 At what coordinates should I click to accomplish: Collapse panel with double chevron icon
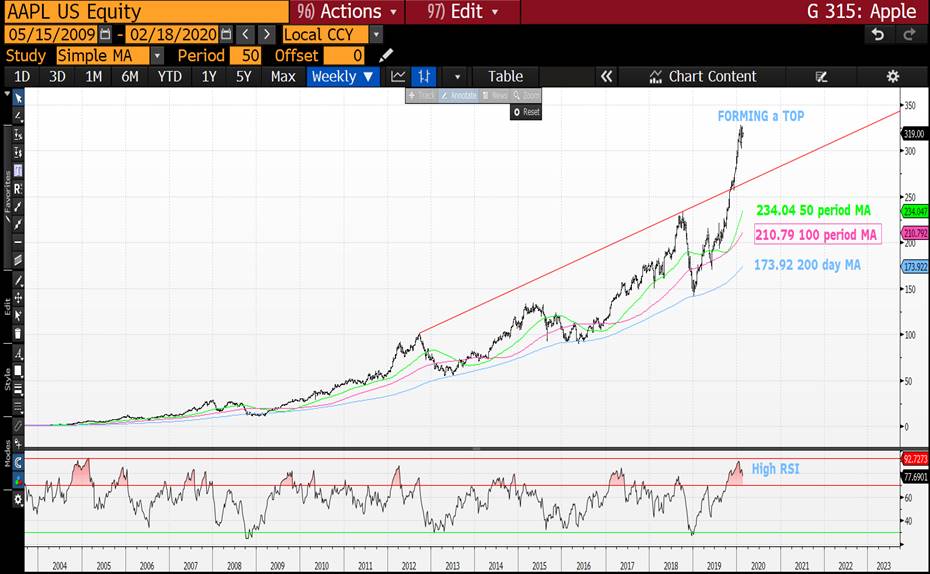pos(606,76)
